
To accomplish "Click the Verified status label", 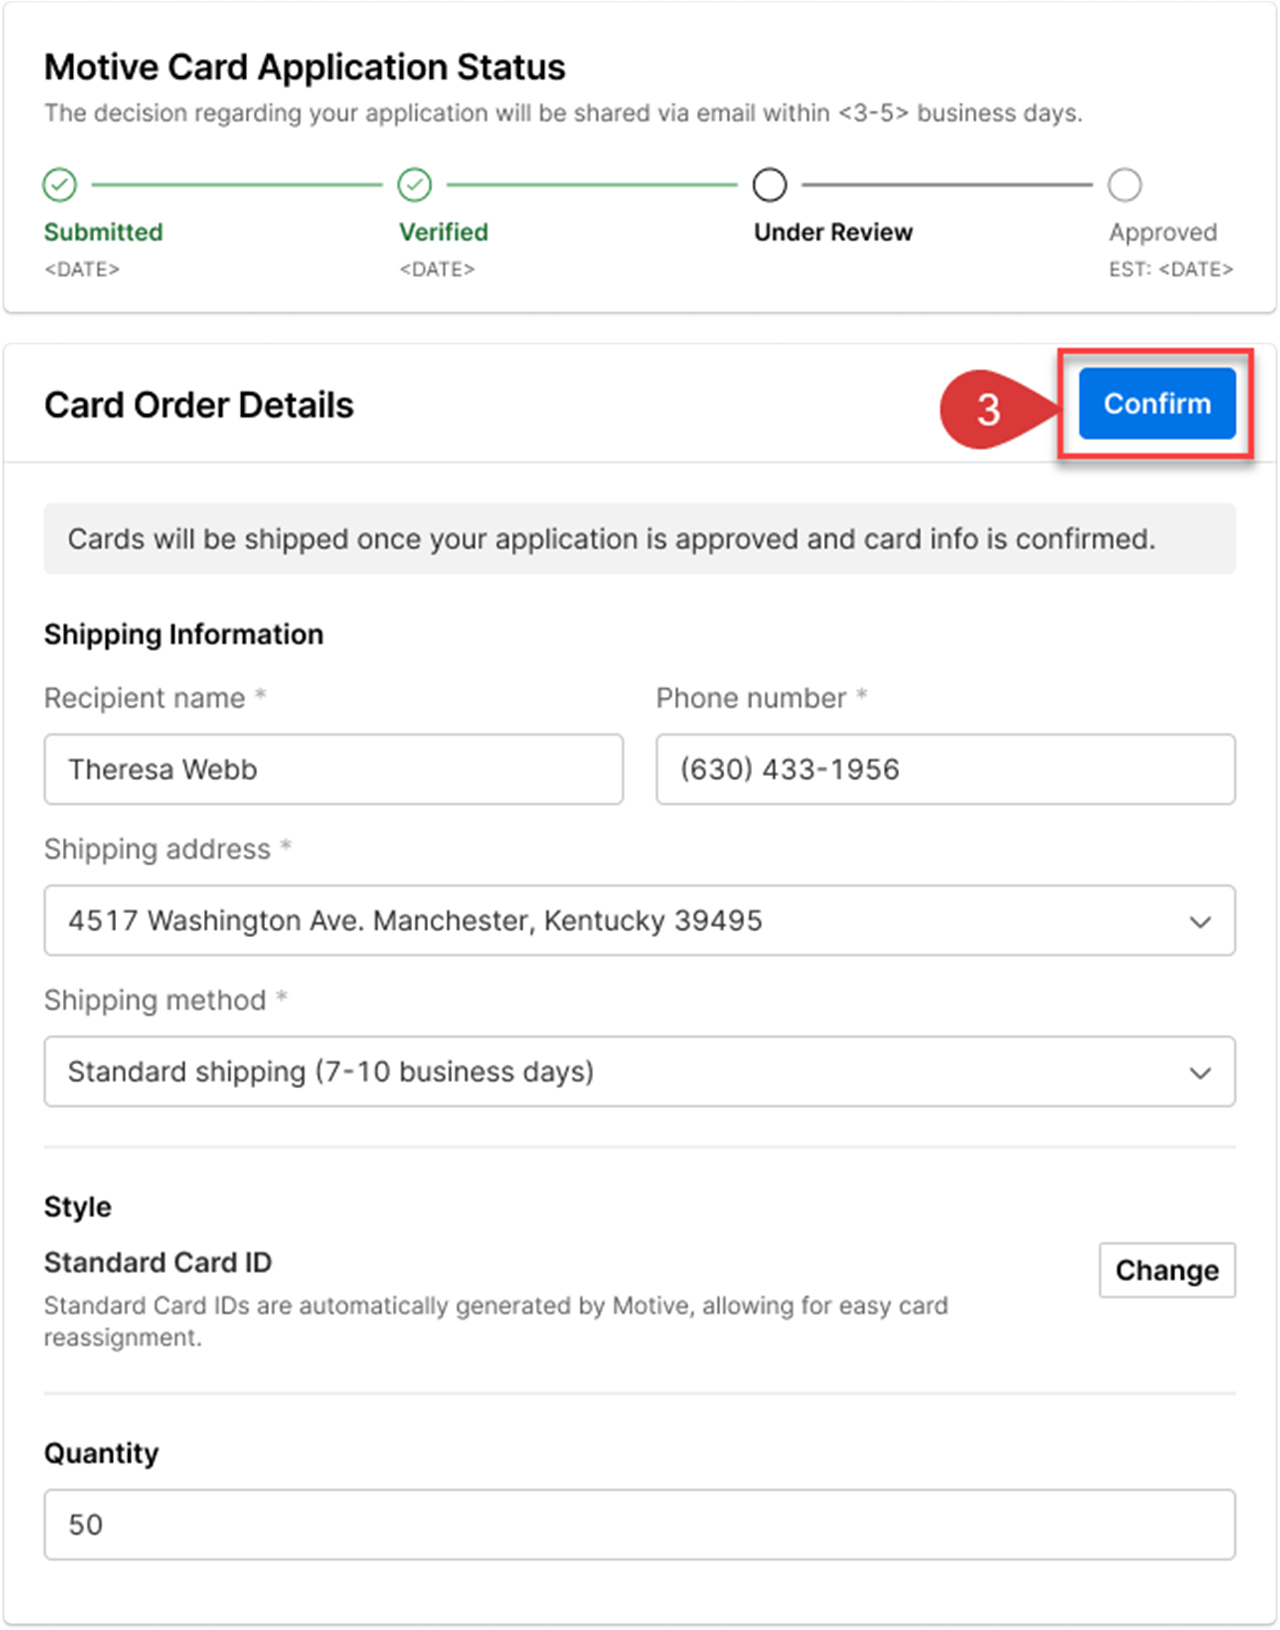I will [443, 232].
